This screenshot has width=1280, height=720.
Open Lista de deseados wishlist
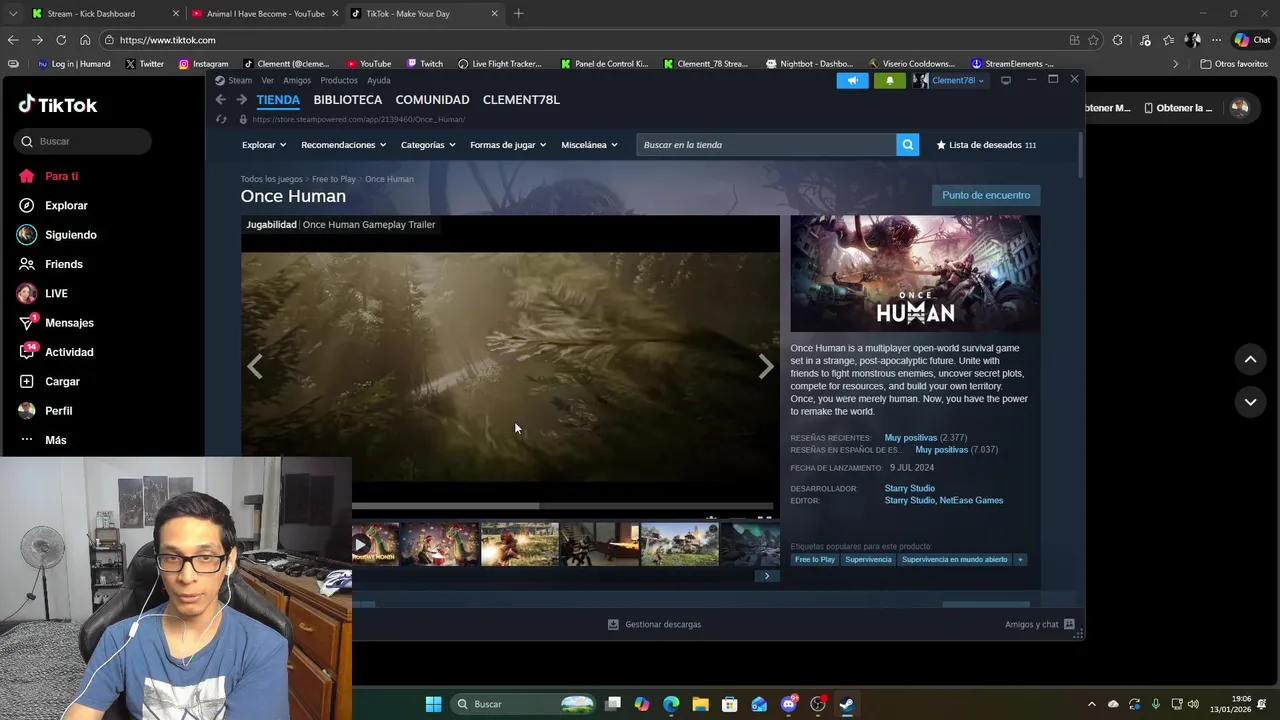986,145
